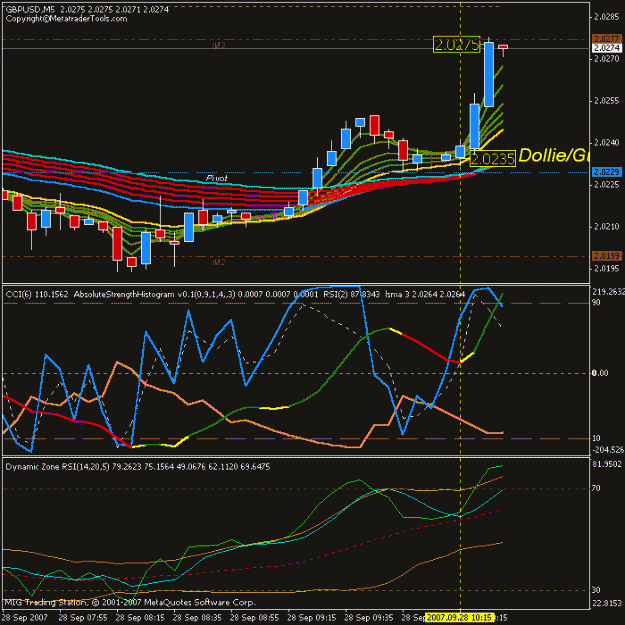This screenshot has height=625, width=625.
Task: Click the Copyright@MetatraderTools.com label
Action: click(66, 19)
